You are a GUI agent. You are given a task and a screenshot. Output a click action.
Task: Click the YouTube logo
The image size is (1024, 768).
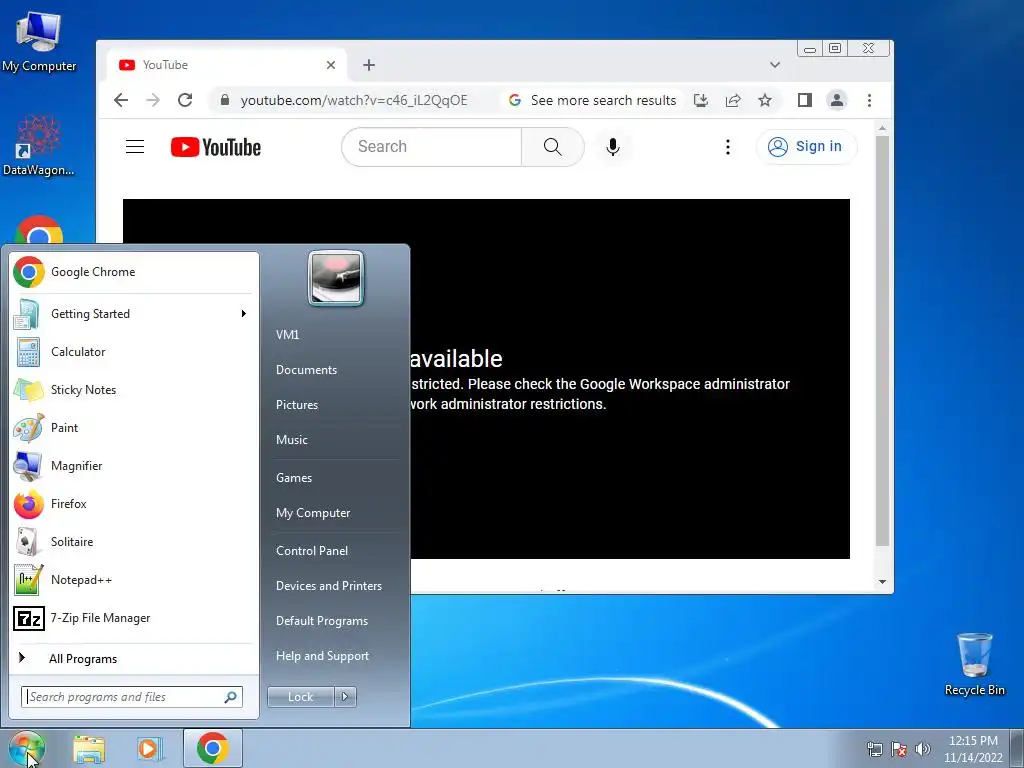pos(216,147)
